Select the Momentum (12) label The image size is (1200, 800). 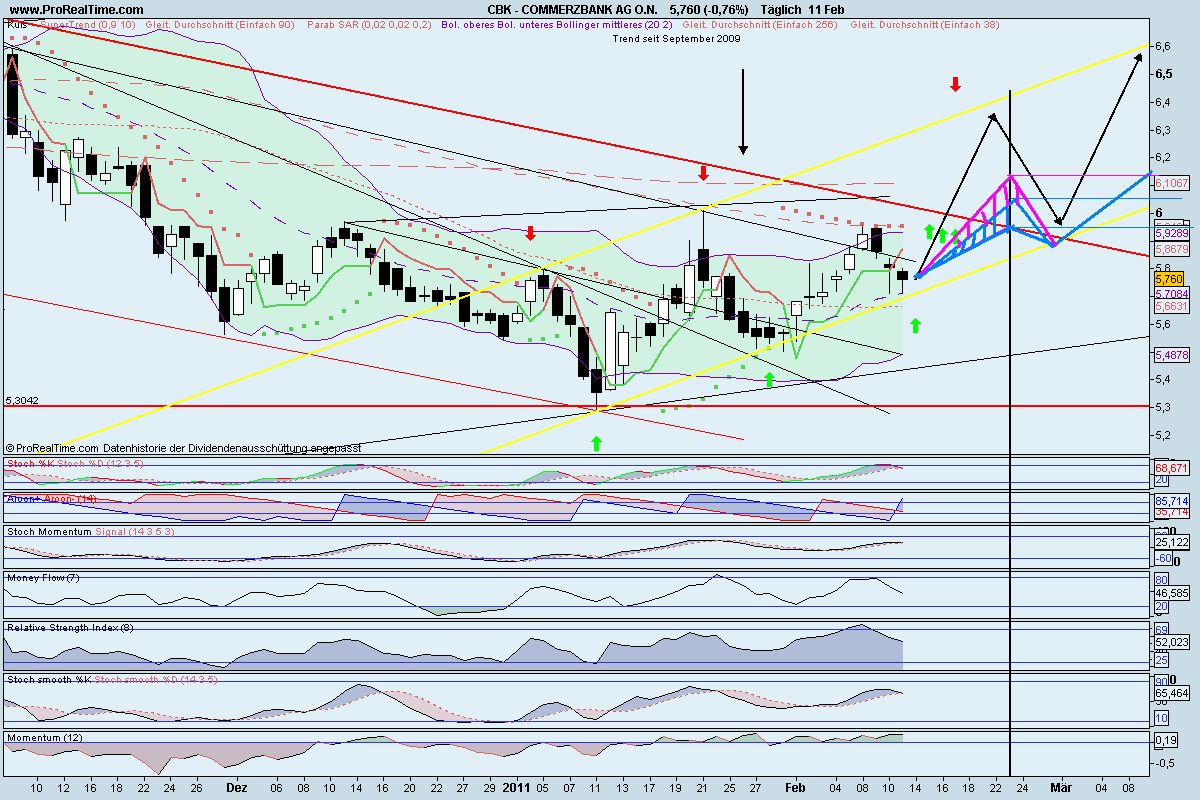click(43, 738)
